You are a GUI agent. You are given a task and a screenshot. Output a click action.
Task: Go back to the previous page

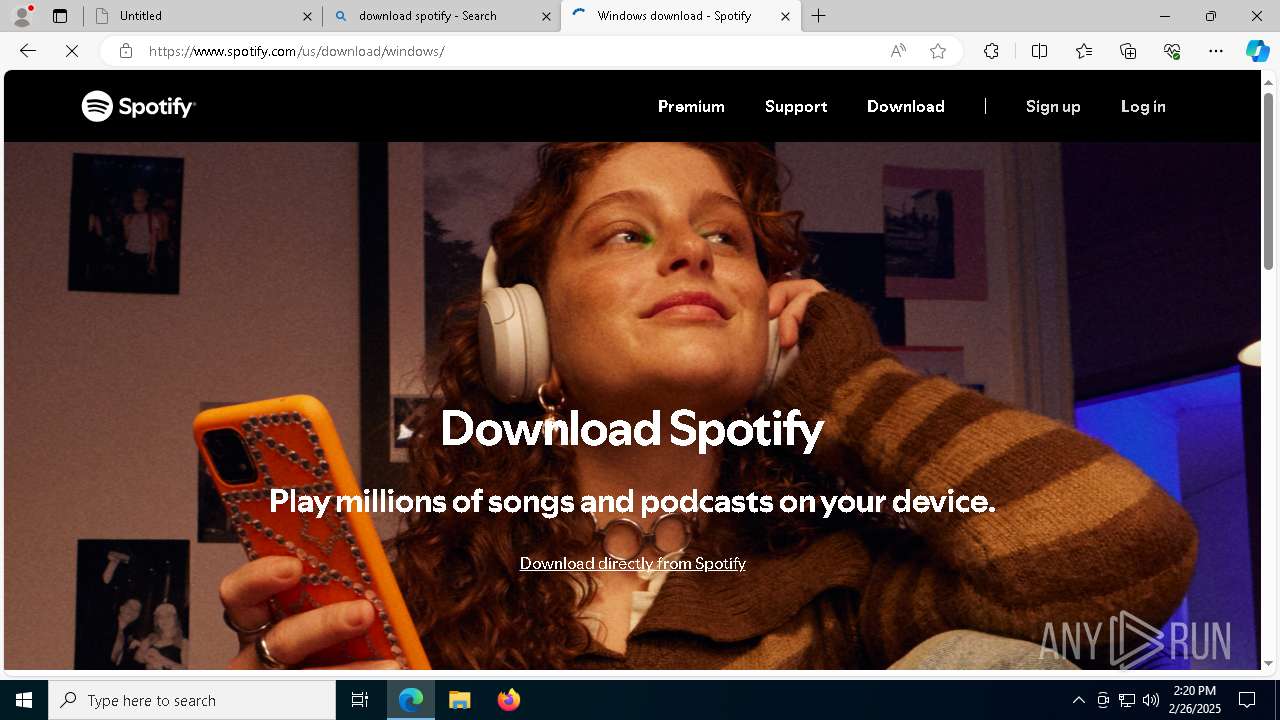click(28, 51)
